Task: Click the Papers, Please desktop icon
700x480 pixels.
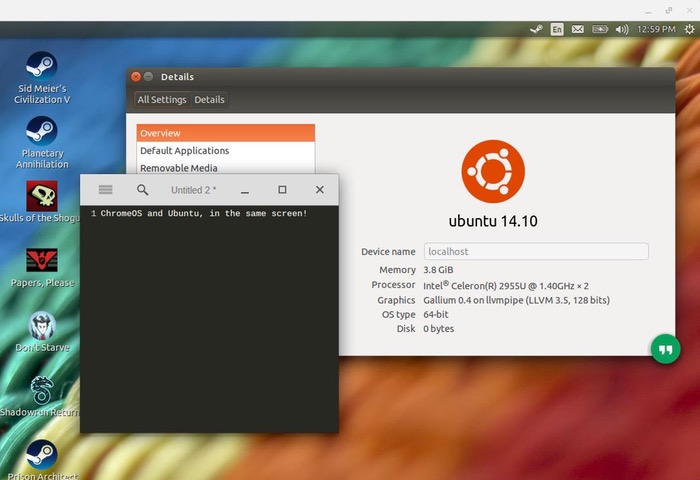Action: point(41,260)
